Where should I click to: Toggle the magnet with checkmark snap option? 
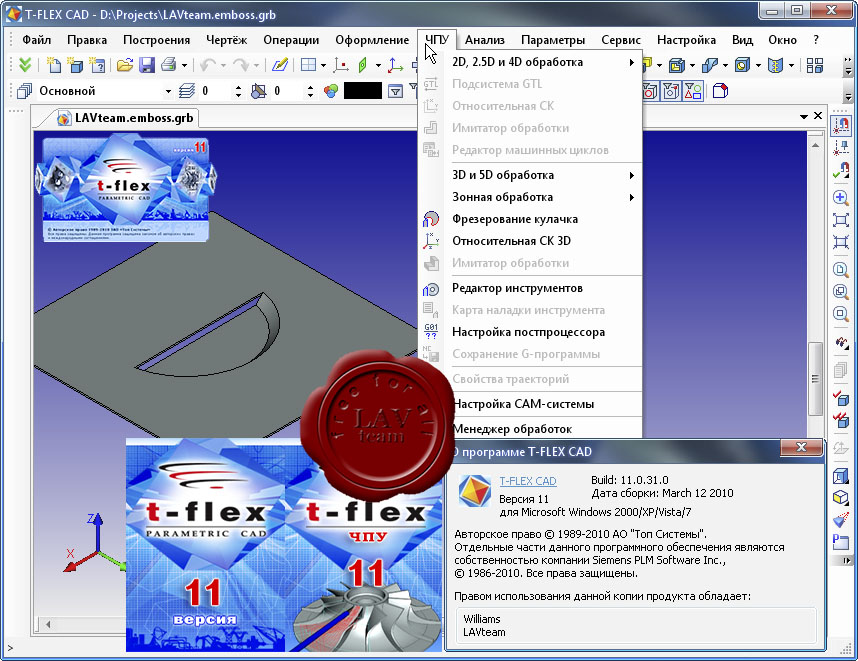tap(840, 170)
